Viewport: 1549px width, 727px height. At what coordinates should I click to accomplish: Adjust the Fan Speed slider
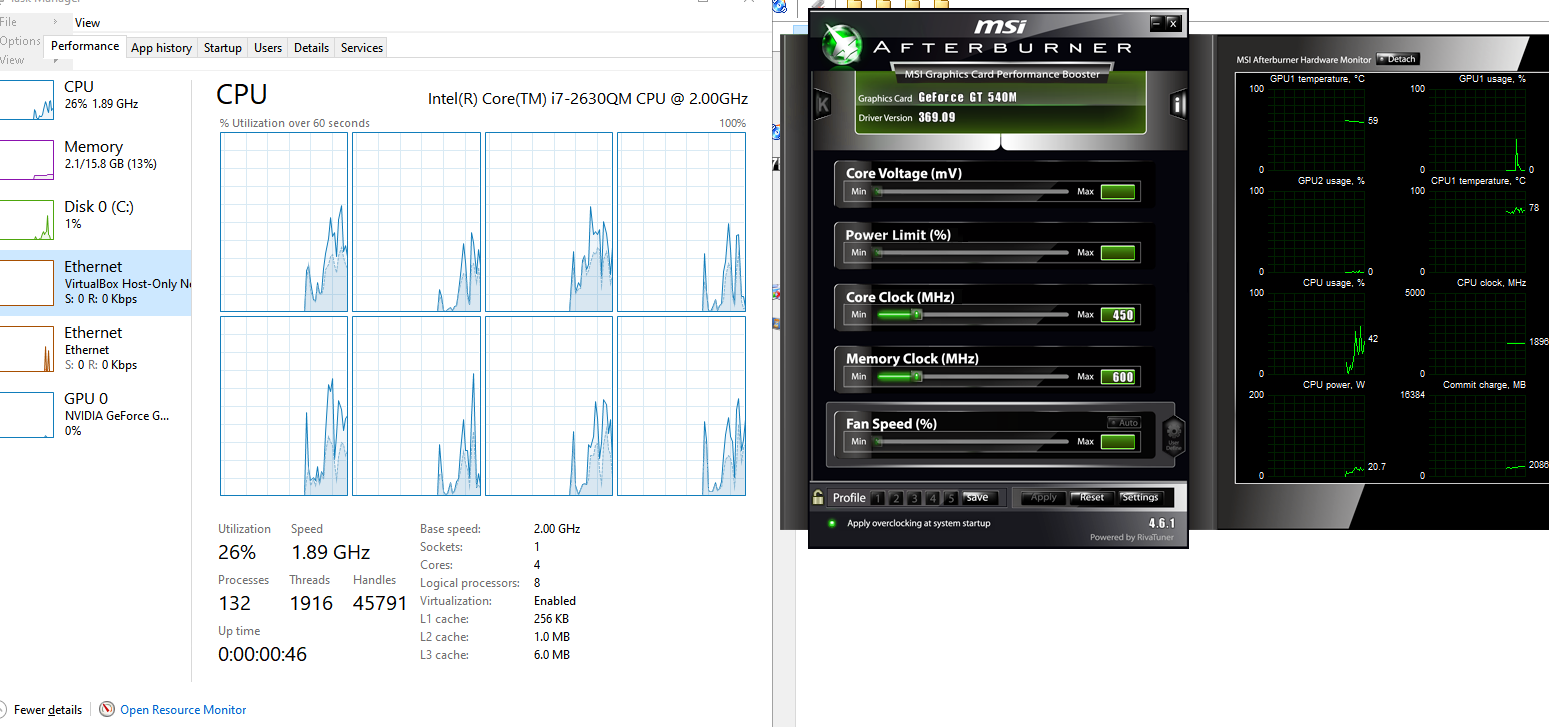point(971,441)
